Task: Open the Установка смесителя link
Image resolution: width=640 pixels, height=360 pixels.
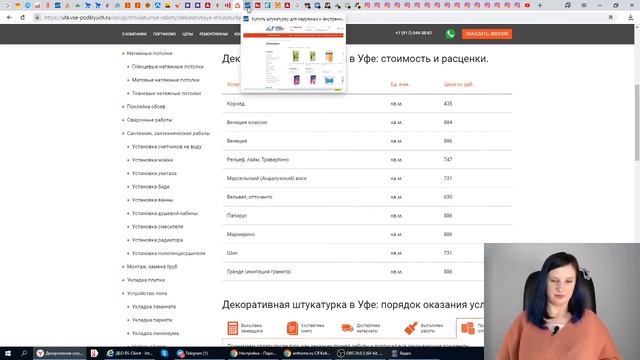Action: [157, 227]
